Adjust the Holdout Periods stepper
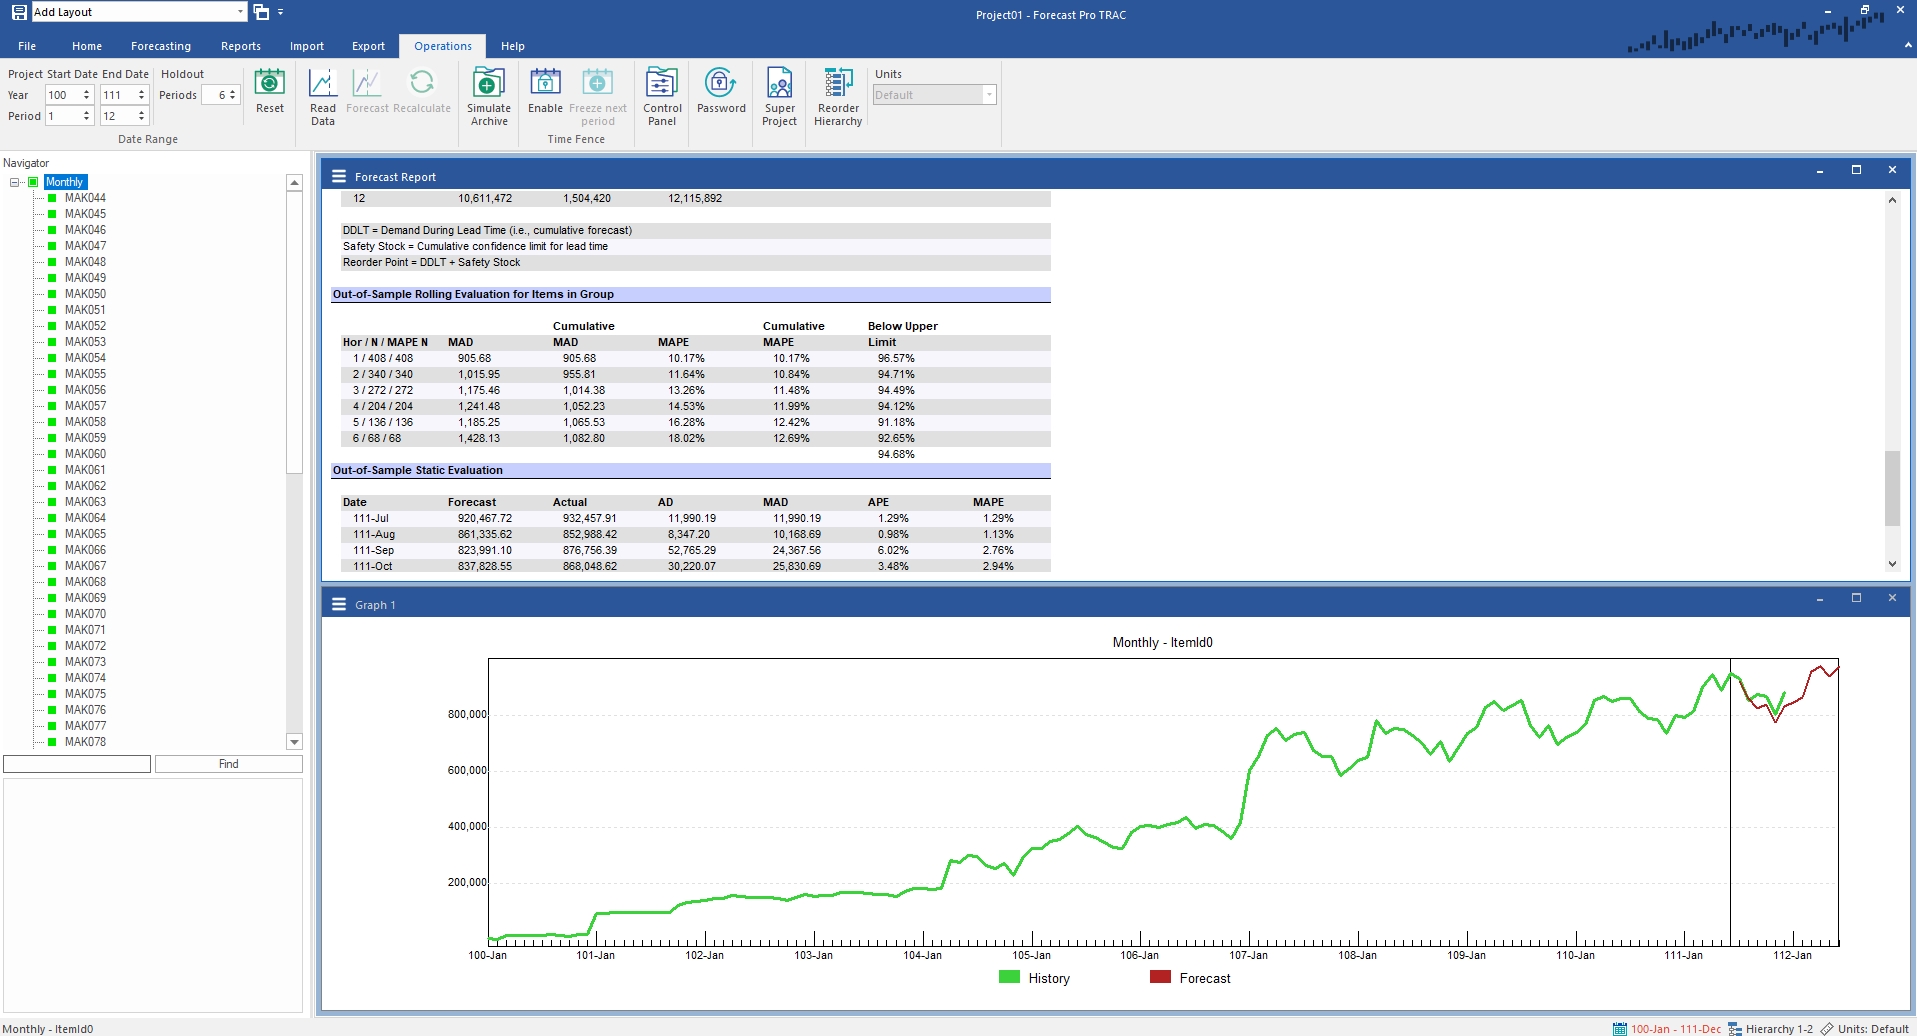 click(x=232, y=95)
